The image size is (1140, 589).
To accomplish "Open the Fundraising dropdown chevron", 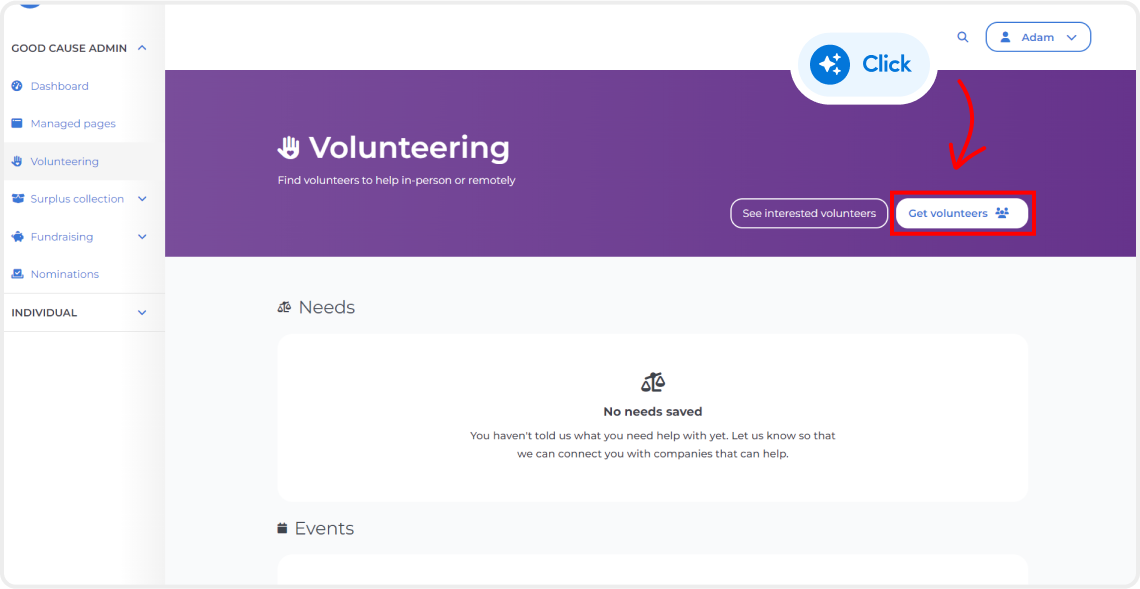I will (142, 236).
